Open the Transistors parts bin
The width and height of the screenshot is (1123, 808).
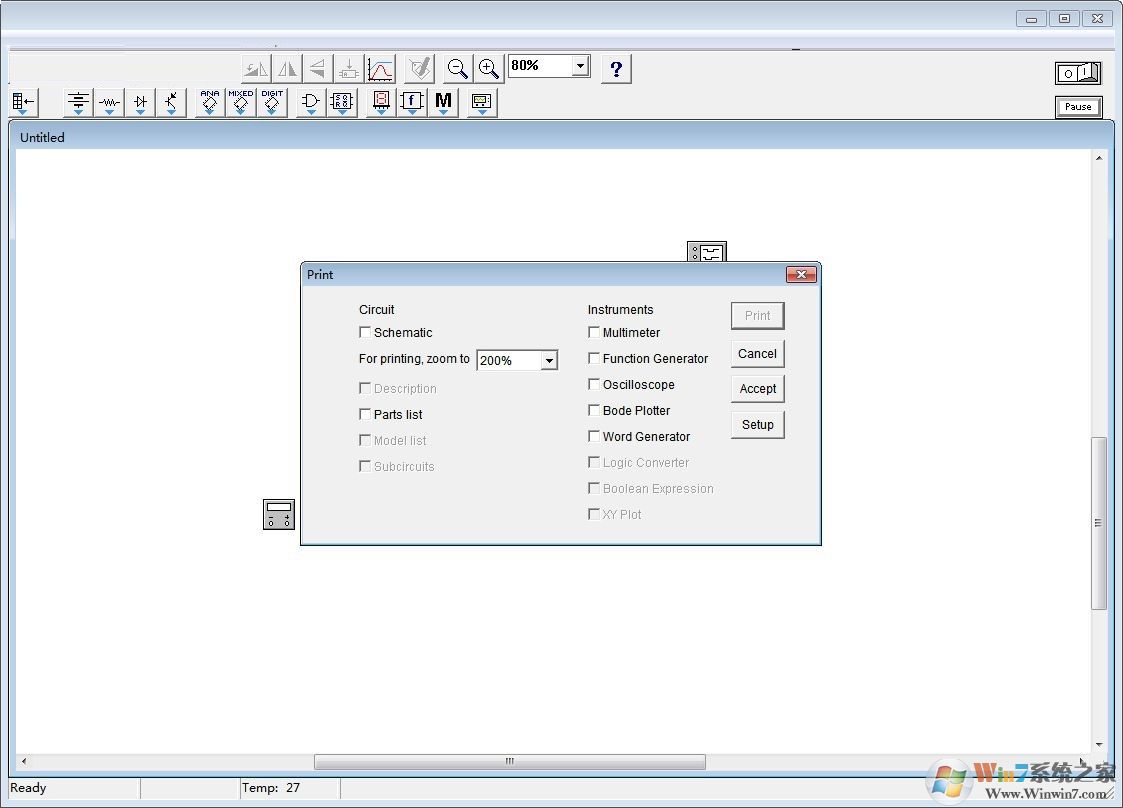coord(171,102)
